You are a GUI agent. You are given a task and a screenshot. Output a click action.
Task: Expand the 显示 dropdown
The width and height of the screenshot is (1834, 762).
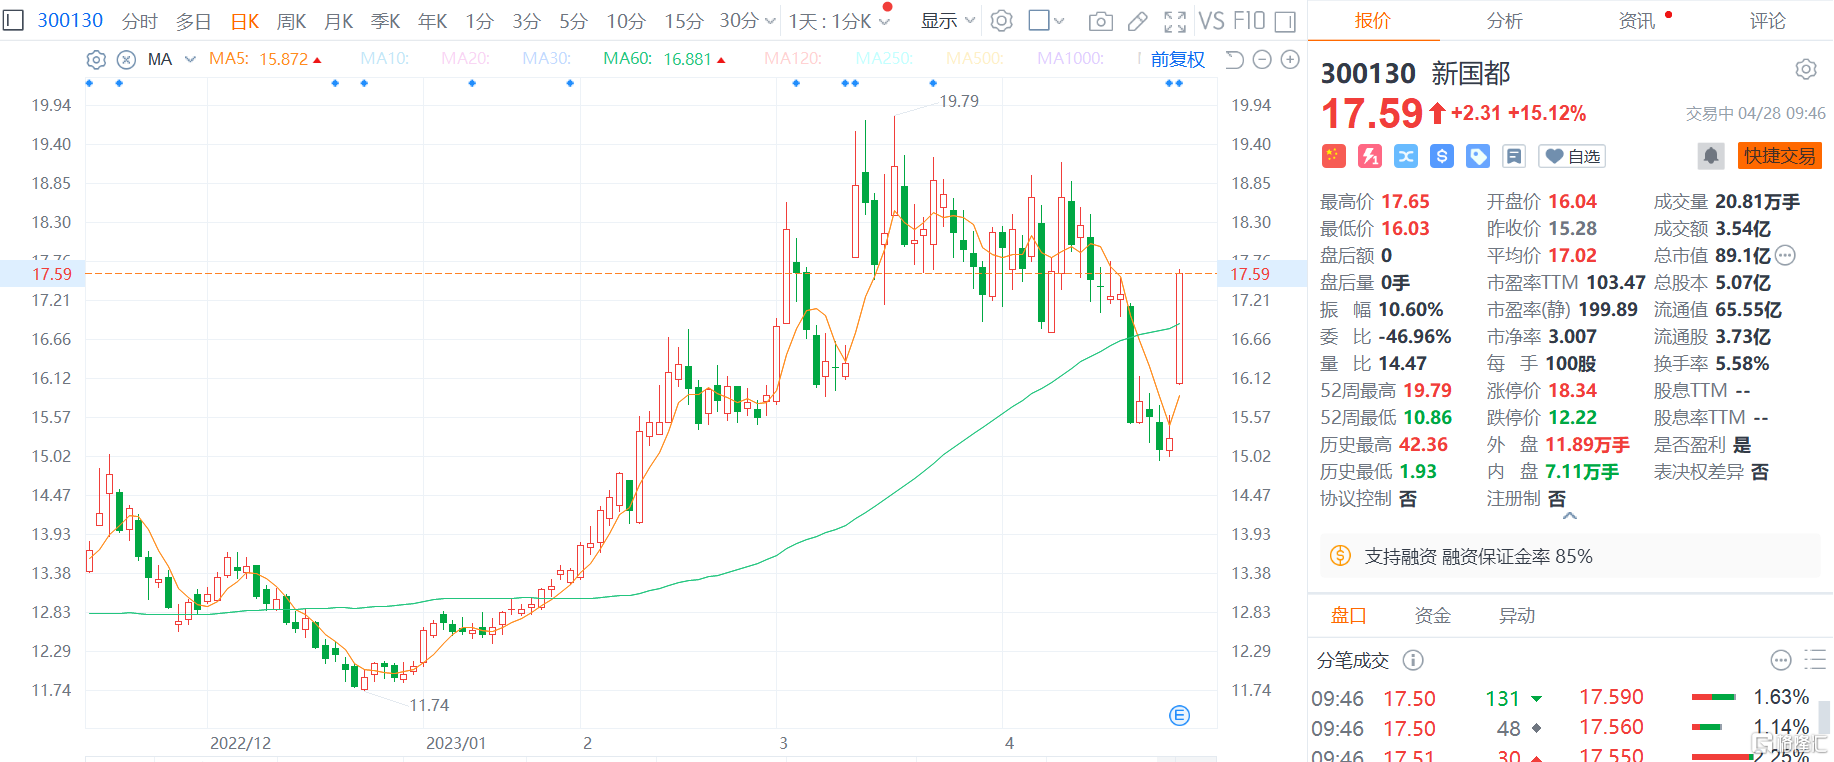[x=948, y=21]
